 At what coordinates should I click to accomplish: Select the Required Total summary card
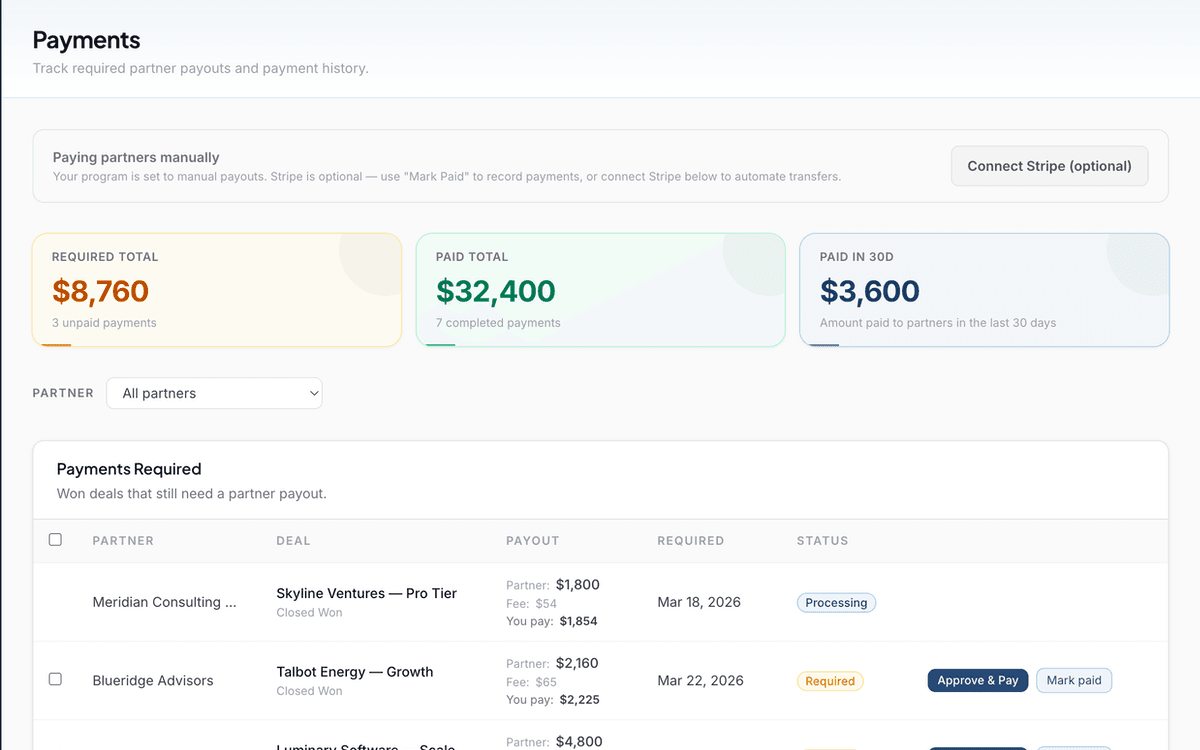217,290
